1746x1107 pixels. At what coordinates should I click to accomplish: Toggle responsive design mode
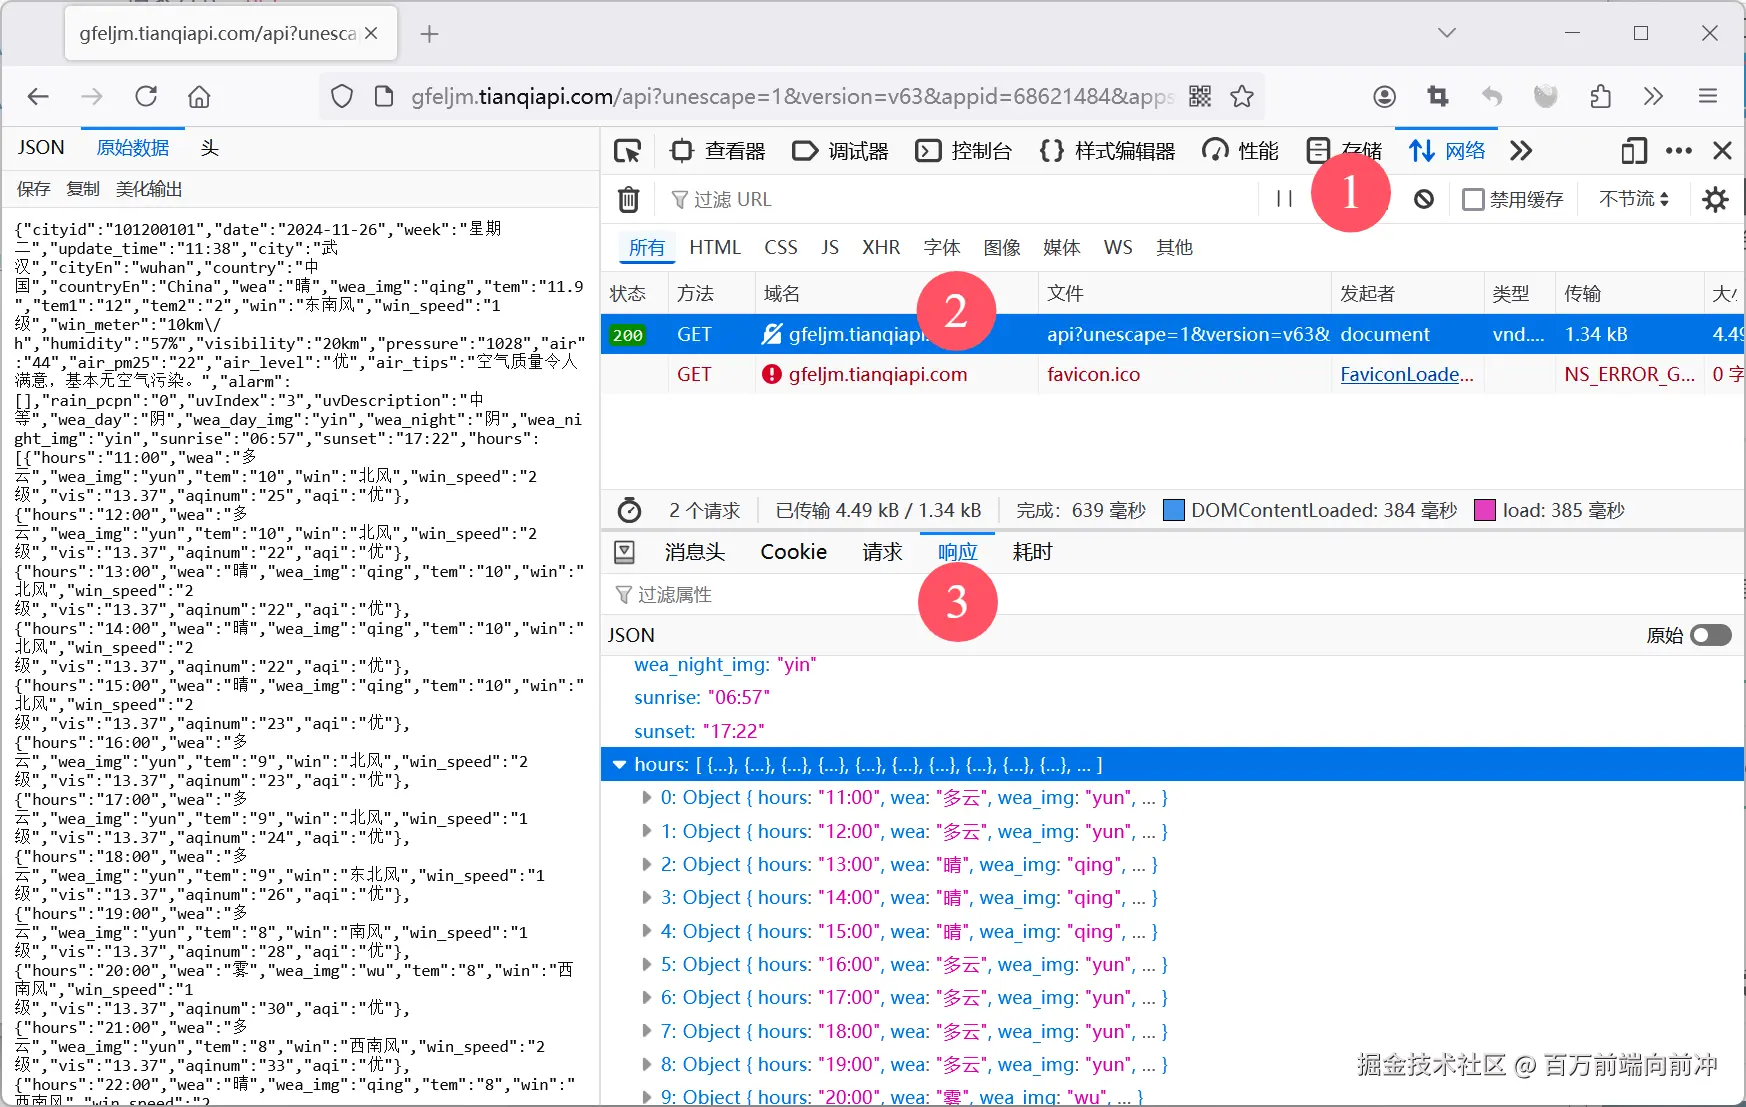click(x=1634, y=150)
